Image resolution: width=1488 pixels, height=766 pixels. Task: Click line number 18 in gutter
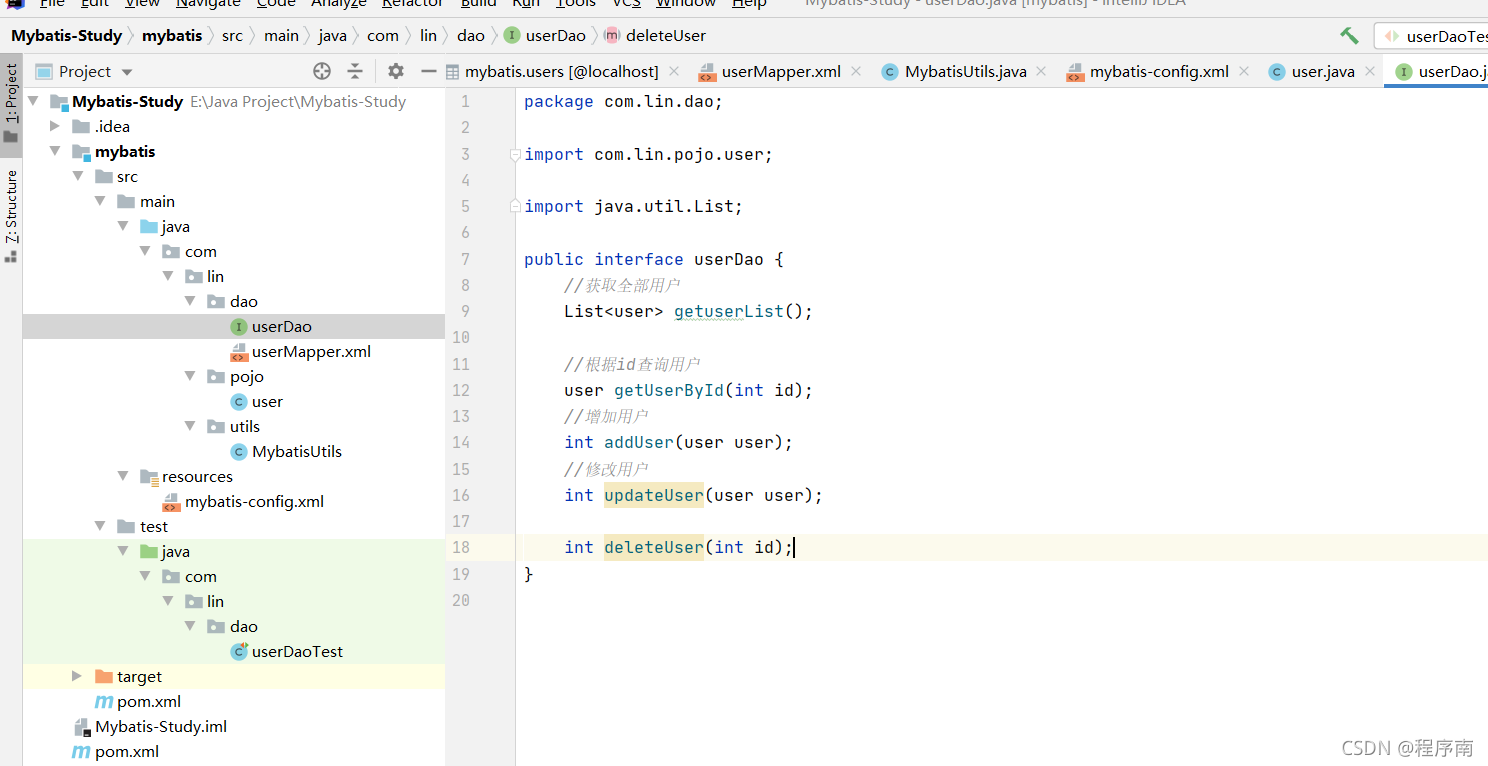461,547
